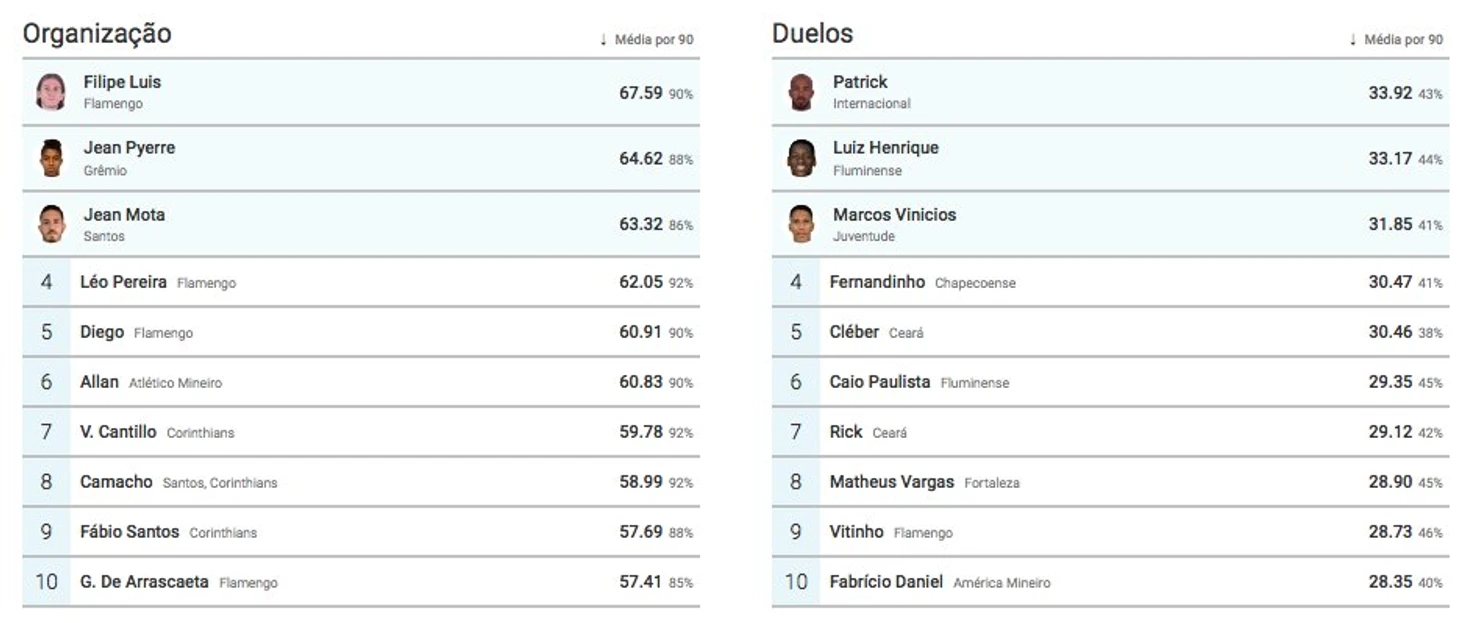Screen dimensions: 1460x623
Task: Sort Duelos by Média por 90
Action: [1396, 40]
